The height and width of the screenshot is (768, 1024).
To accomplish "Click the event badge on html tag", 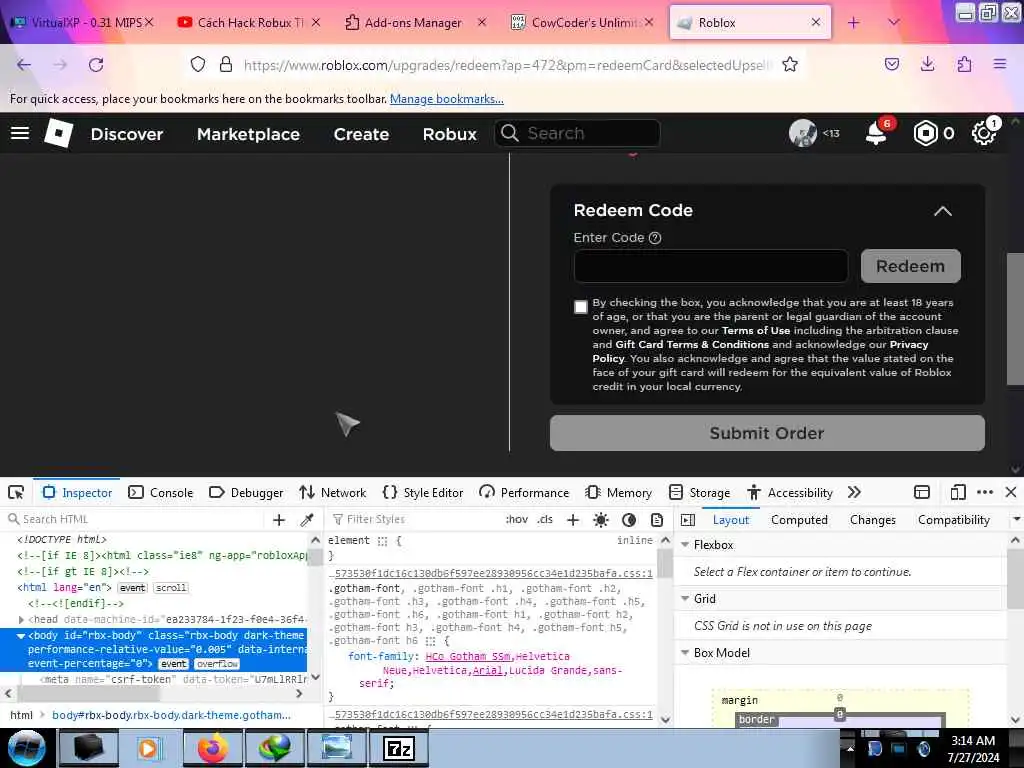I will (x=133, y=588).
